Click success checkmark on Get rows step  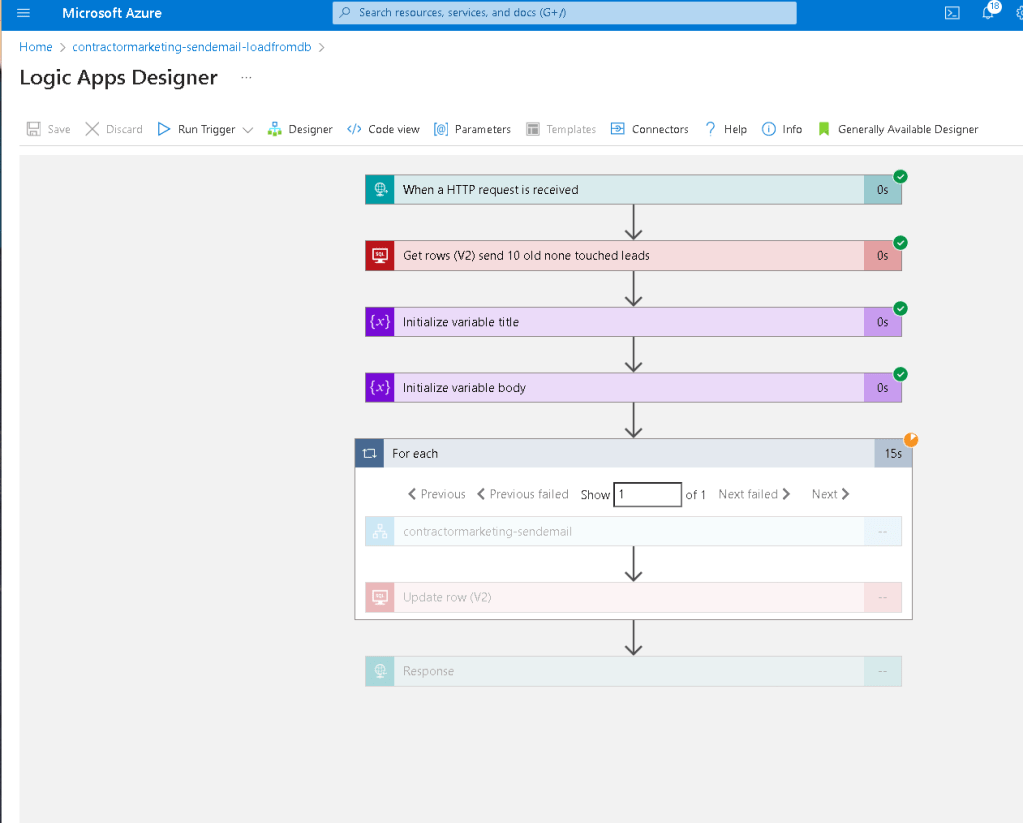coord(900,242)
